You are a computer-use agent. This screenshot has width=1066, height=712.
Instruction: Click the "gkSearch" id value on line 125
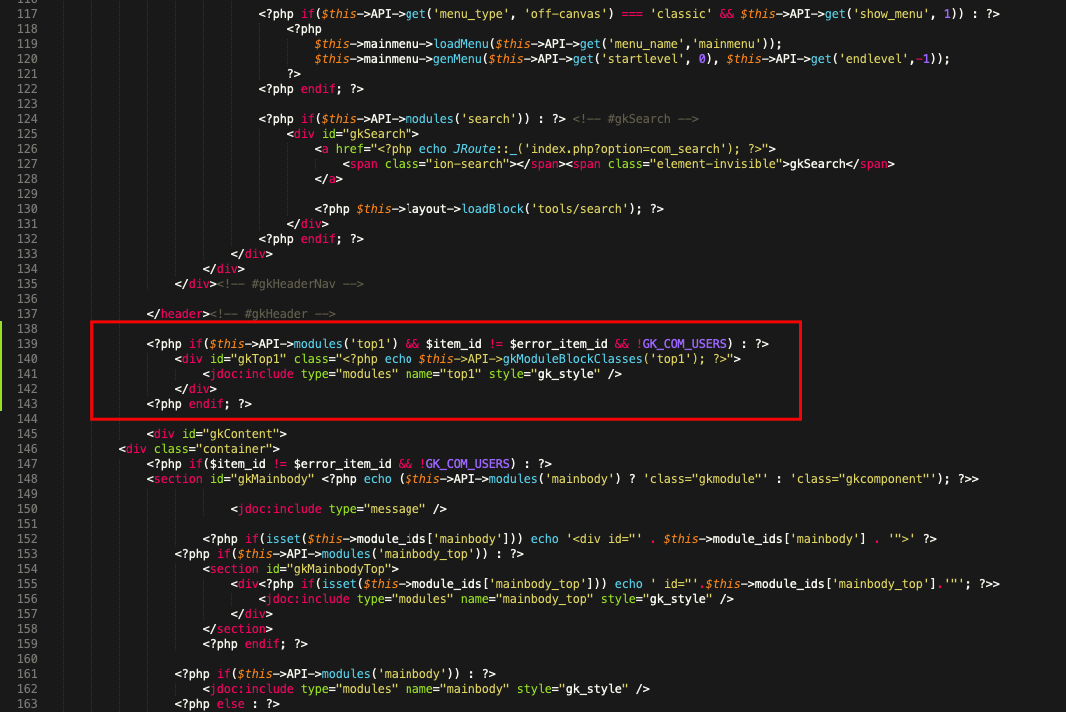[380, 134]
